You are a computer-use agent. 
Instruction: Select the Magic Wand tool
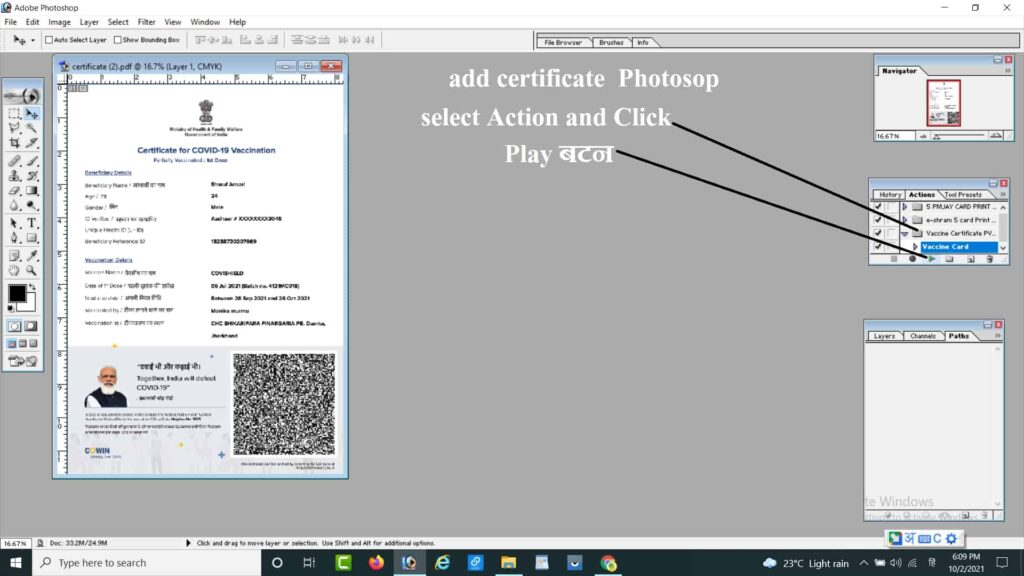31,128
